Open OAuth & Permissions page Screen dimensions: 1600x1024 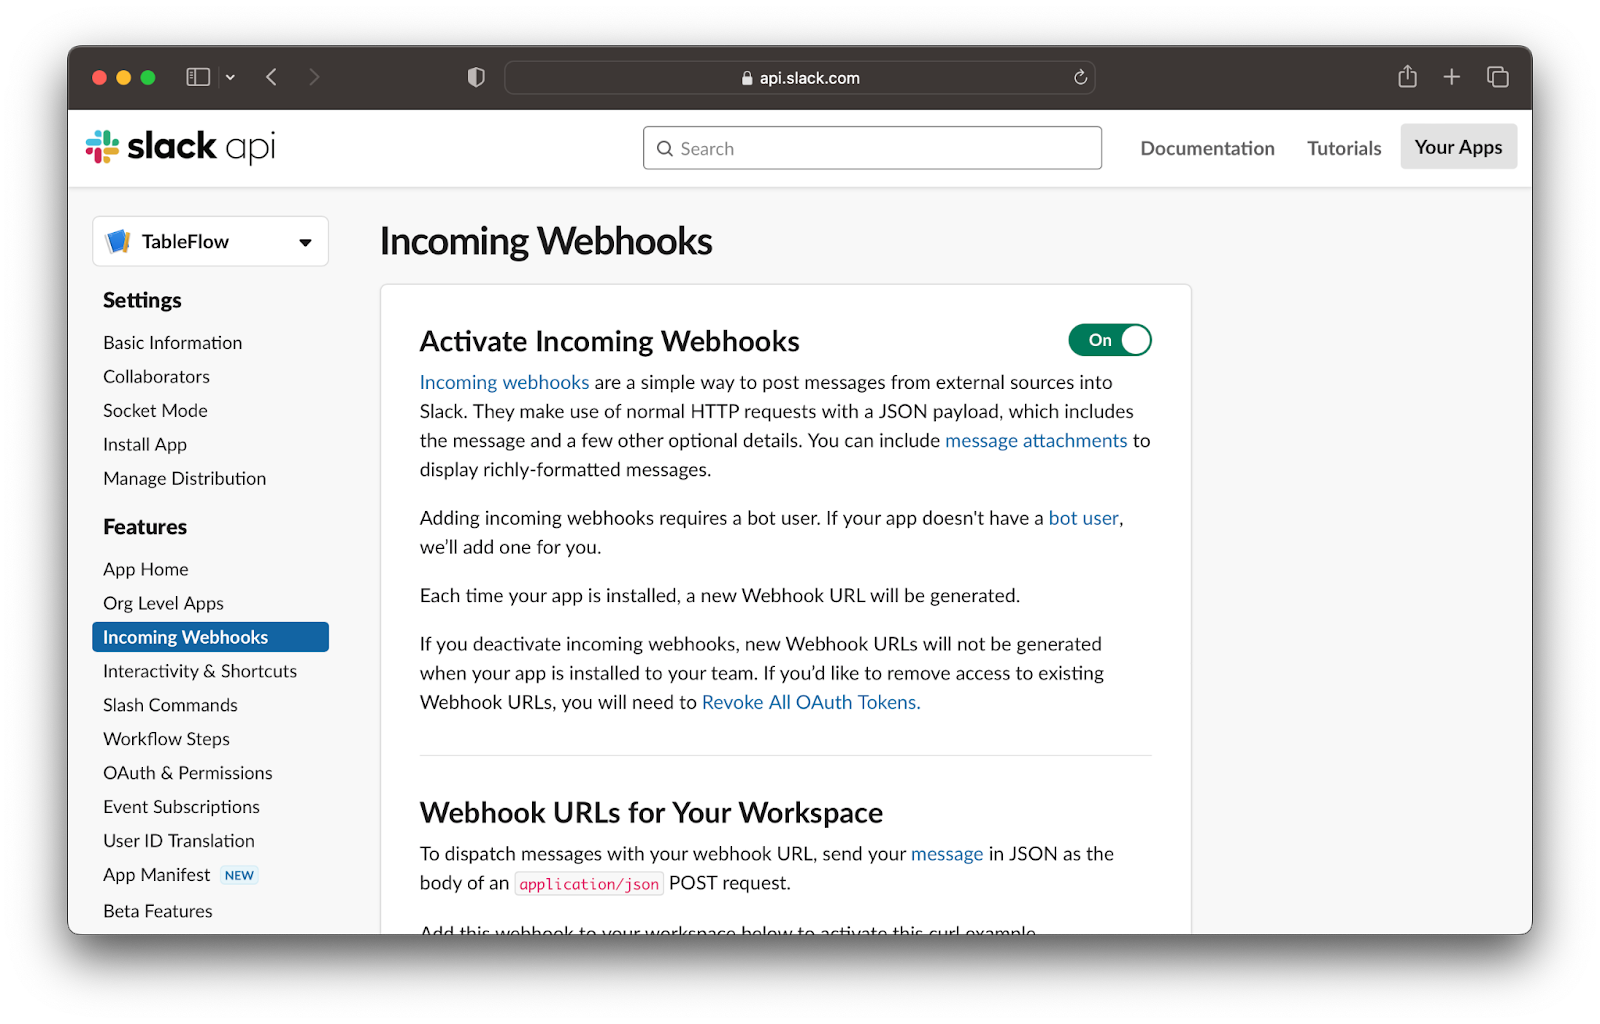[188, 773]
